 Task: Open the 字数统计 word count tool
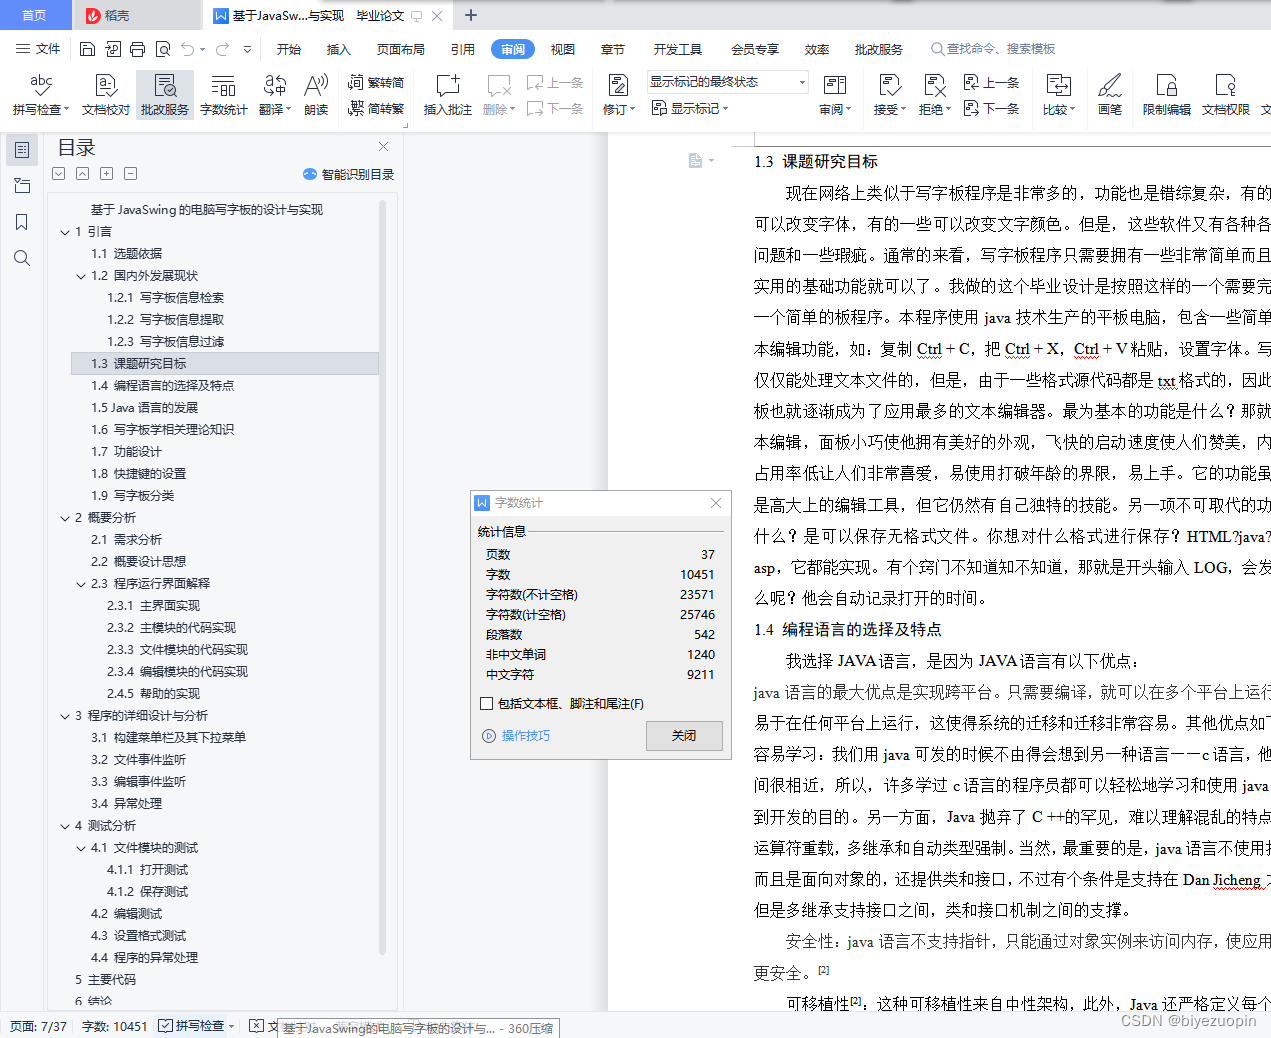click(x=223, y=95)
